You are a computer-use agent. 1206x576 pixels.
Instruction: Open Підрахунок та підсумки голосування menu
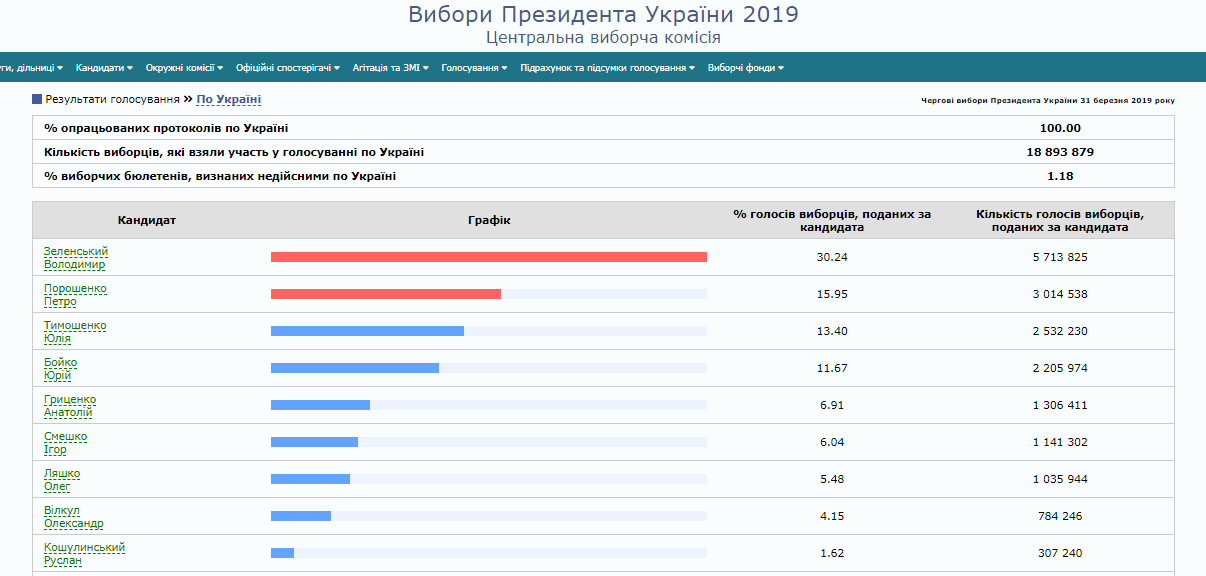point(607,68)
